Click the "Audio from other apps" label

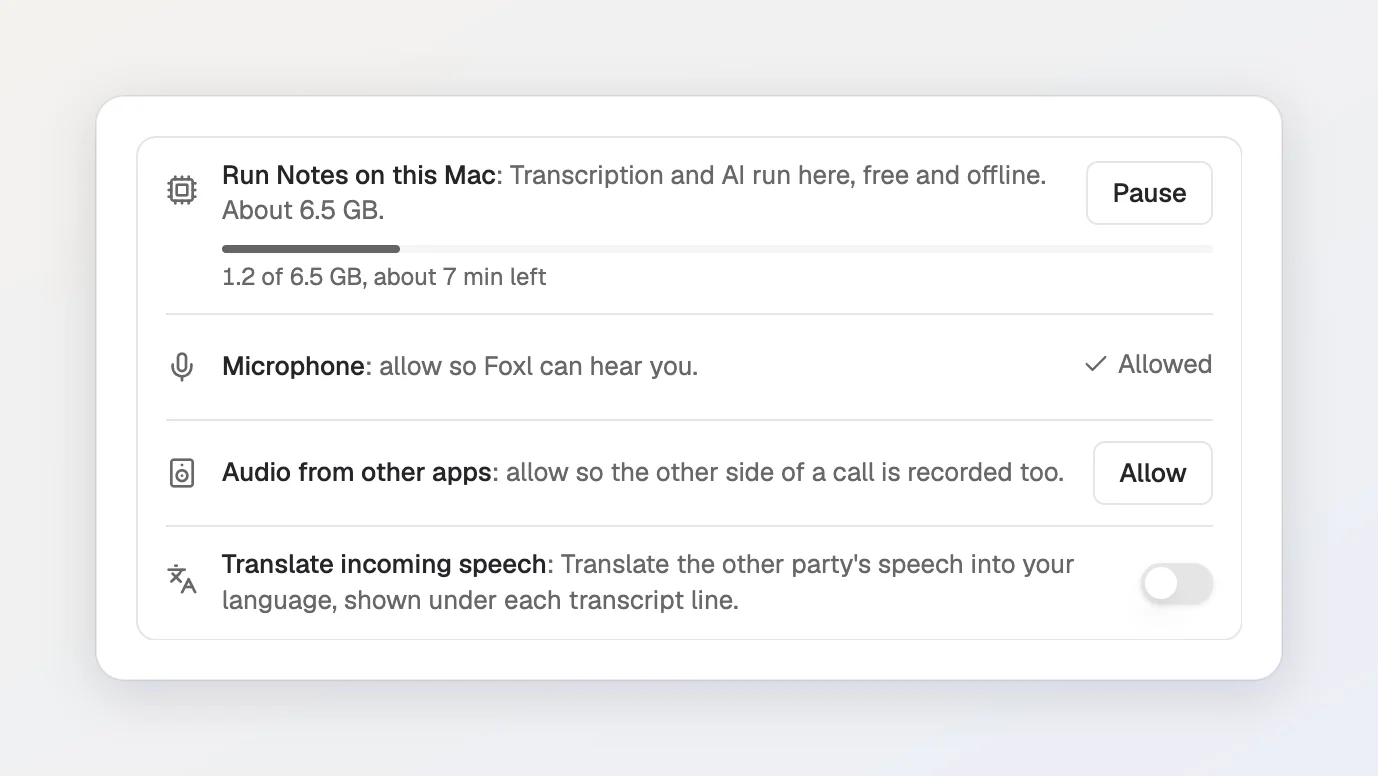click(357, 472)
